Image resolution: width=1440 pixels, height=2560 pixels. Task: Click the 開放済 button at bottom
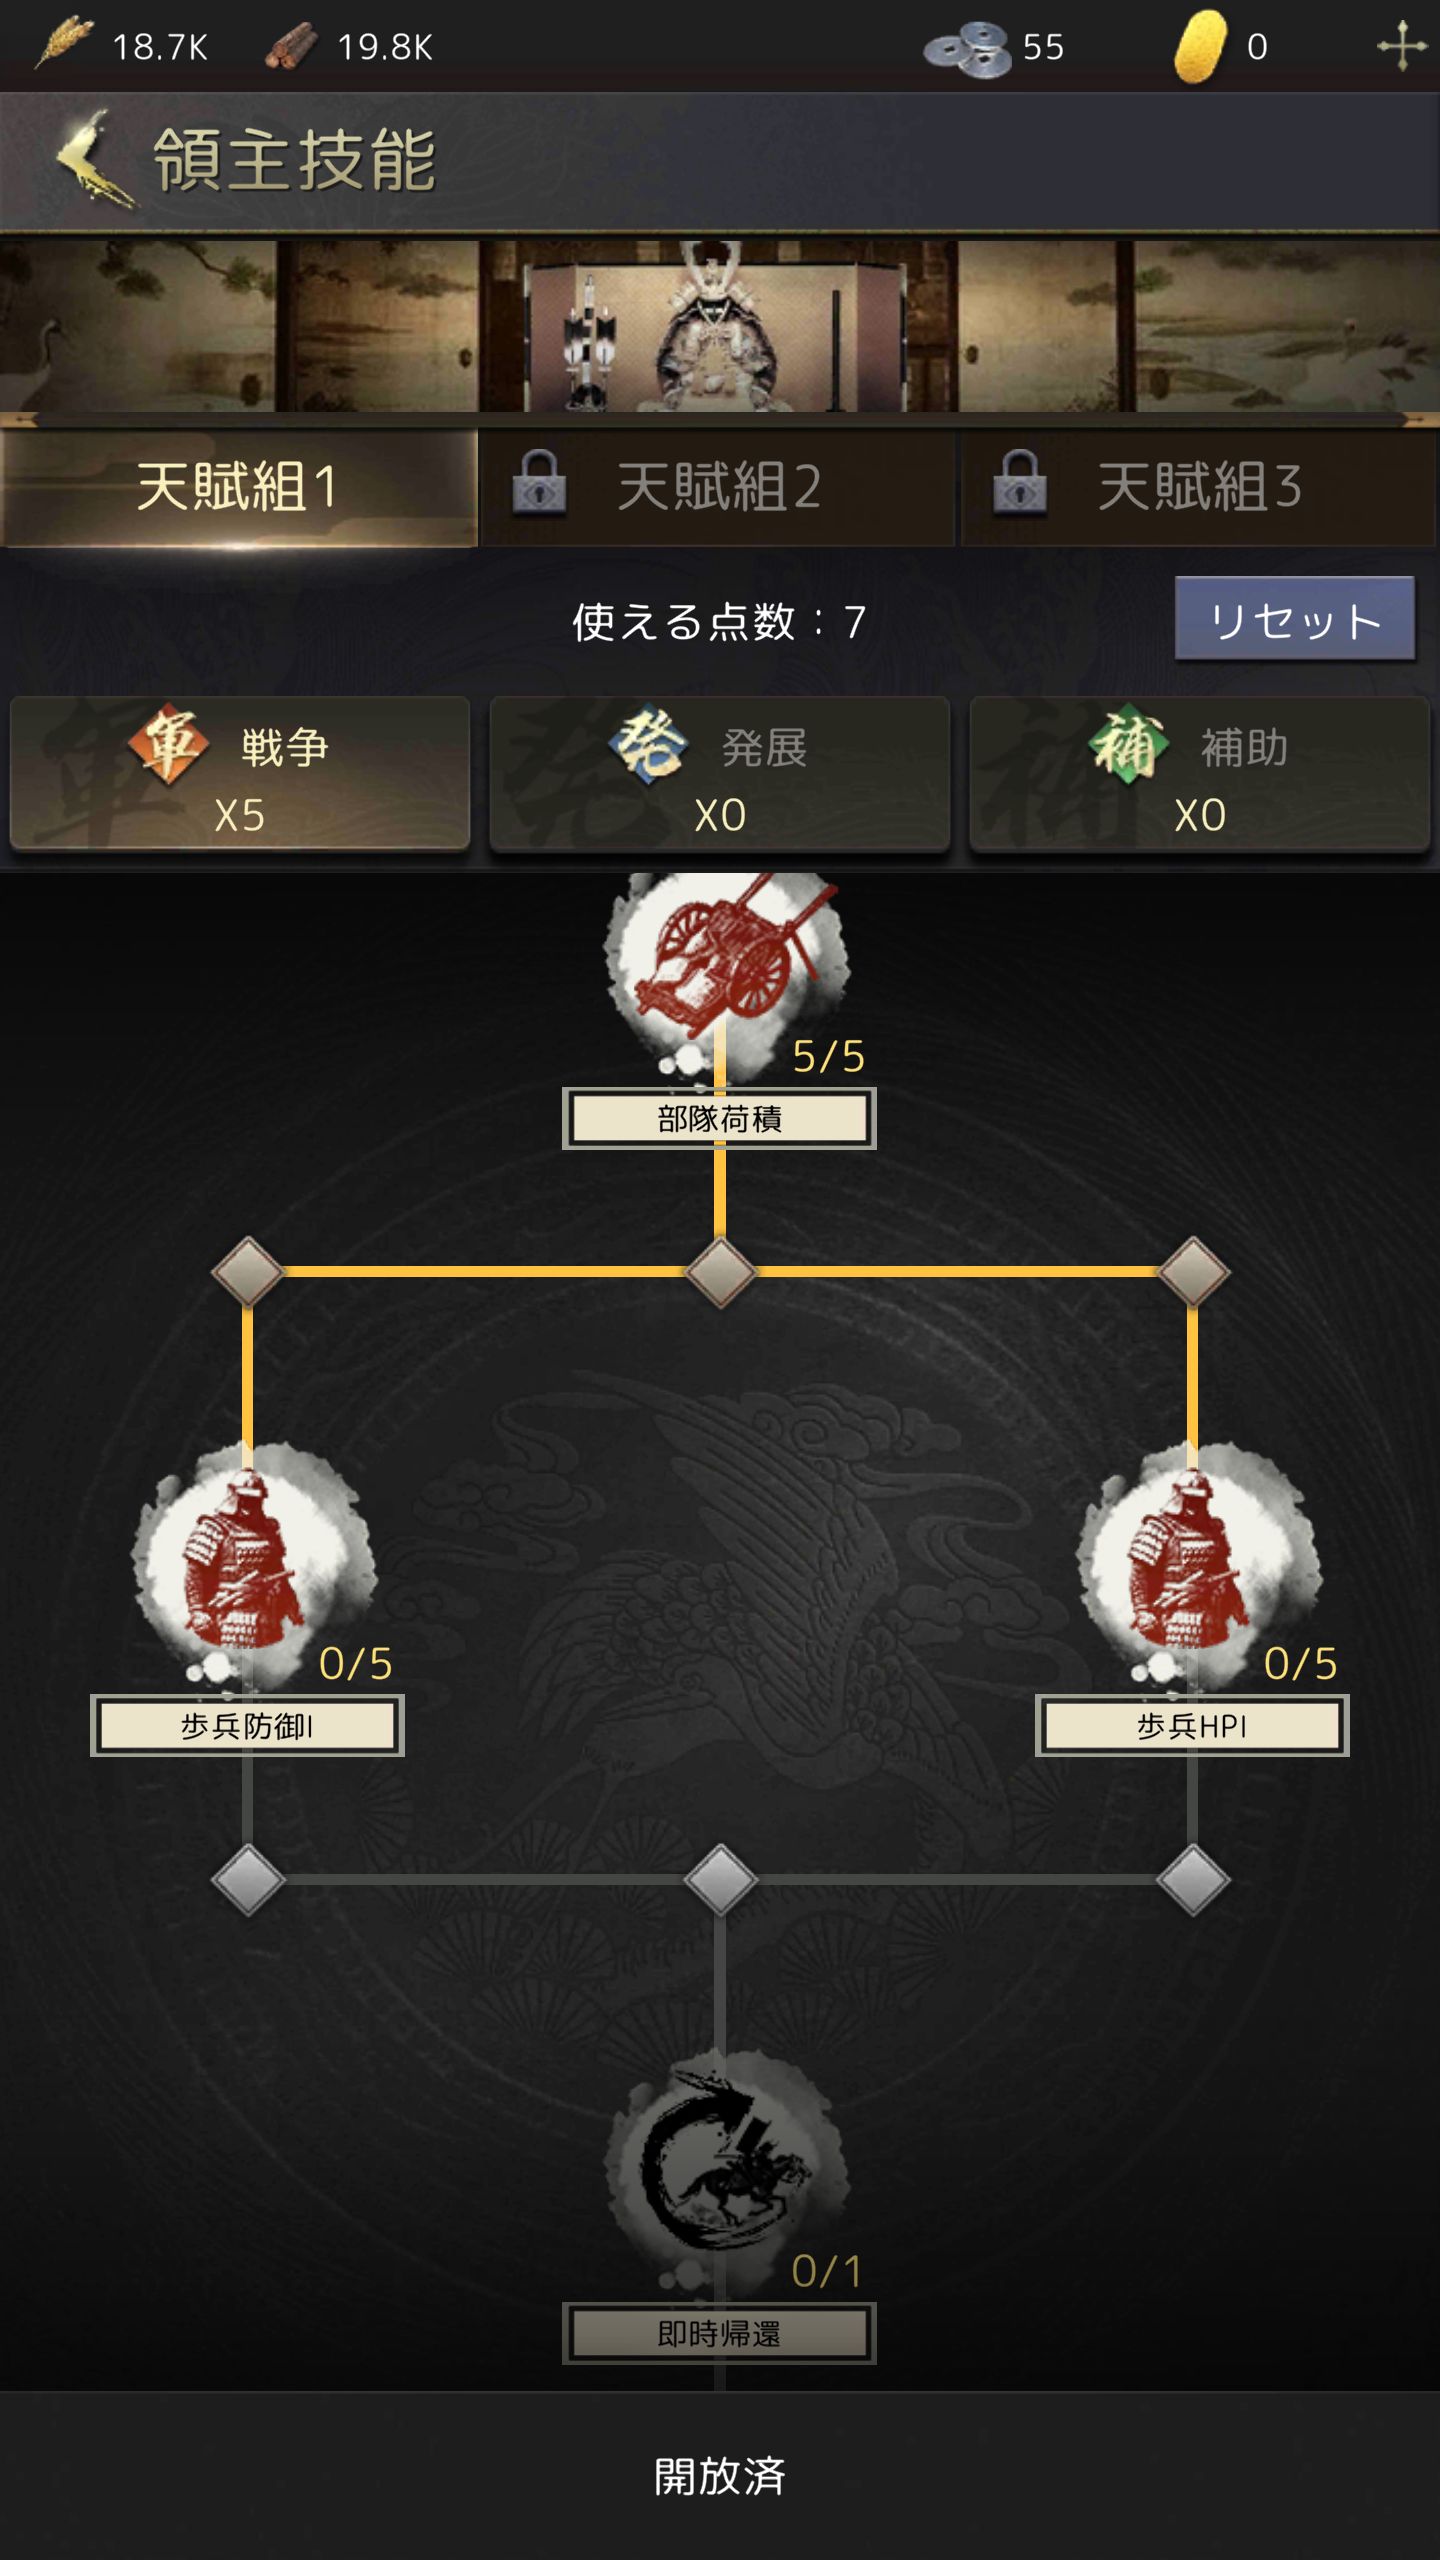[720, 2475]
